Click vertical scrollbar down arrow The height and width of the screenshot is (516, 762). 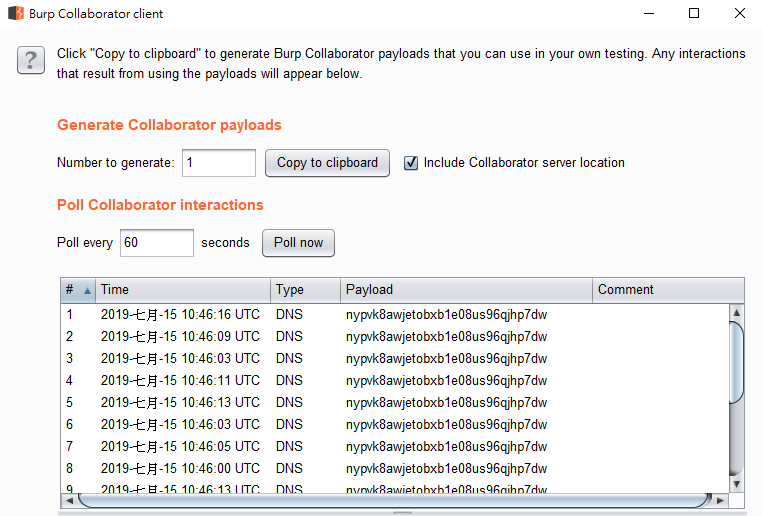coord(736,484)
